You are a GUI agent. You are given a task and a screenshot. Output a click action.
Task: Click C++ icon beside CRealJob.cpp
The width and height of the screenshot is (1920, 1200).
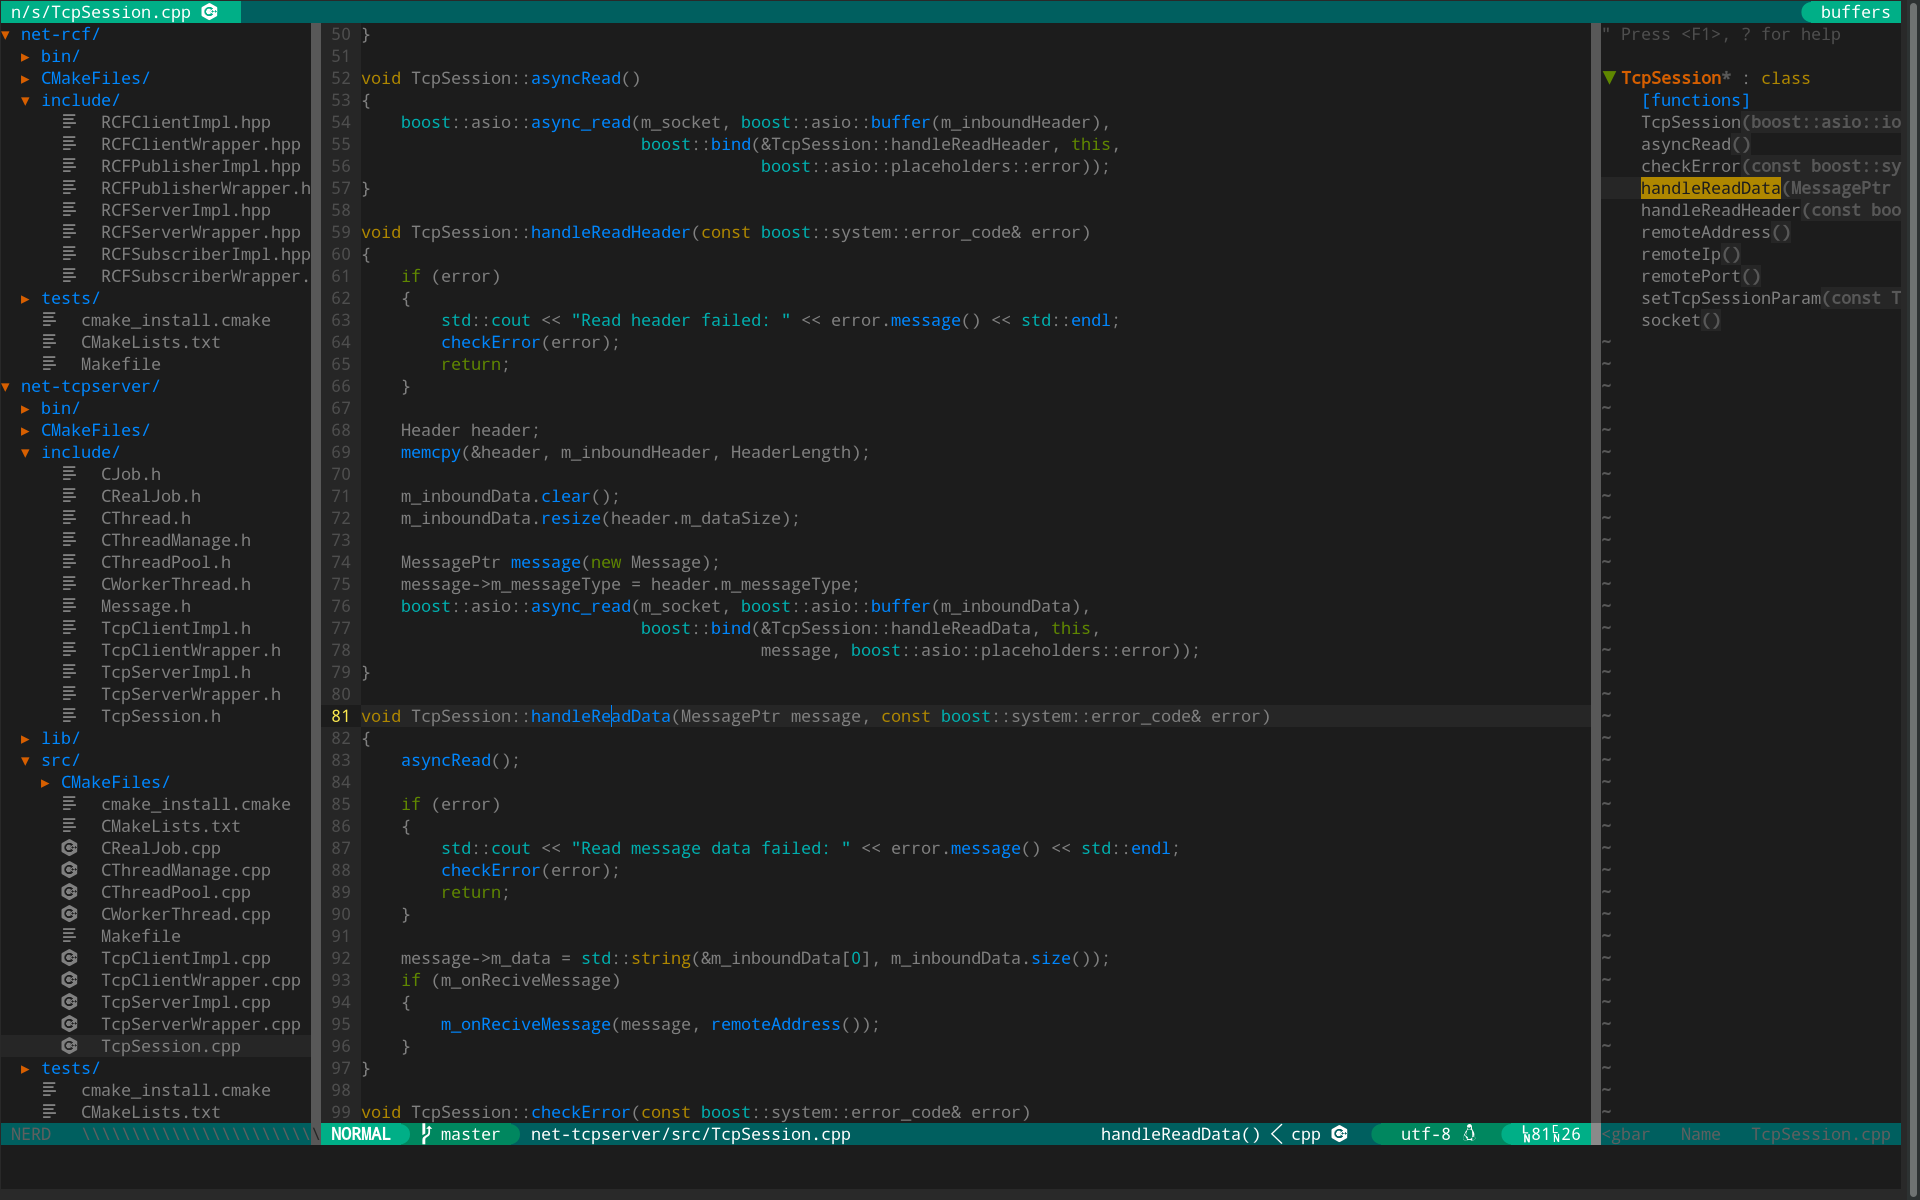tap(69, 848)
